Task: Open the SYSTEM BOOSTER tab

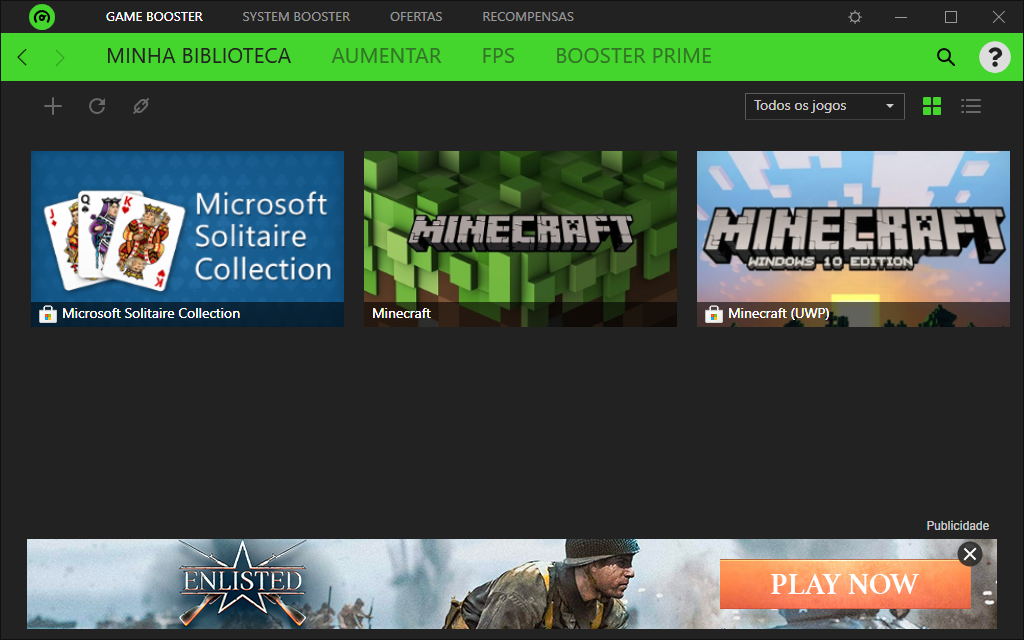Action: click(x=296, y=17)
